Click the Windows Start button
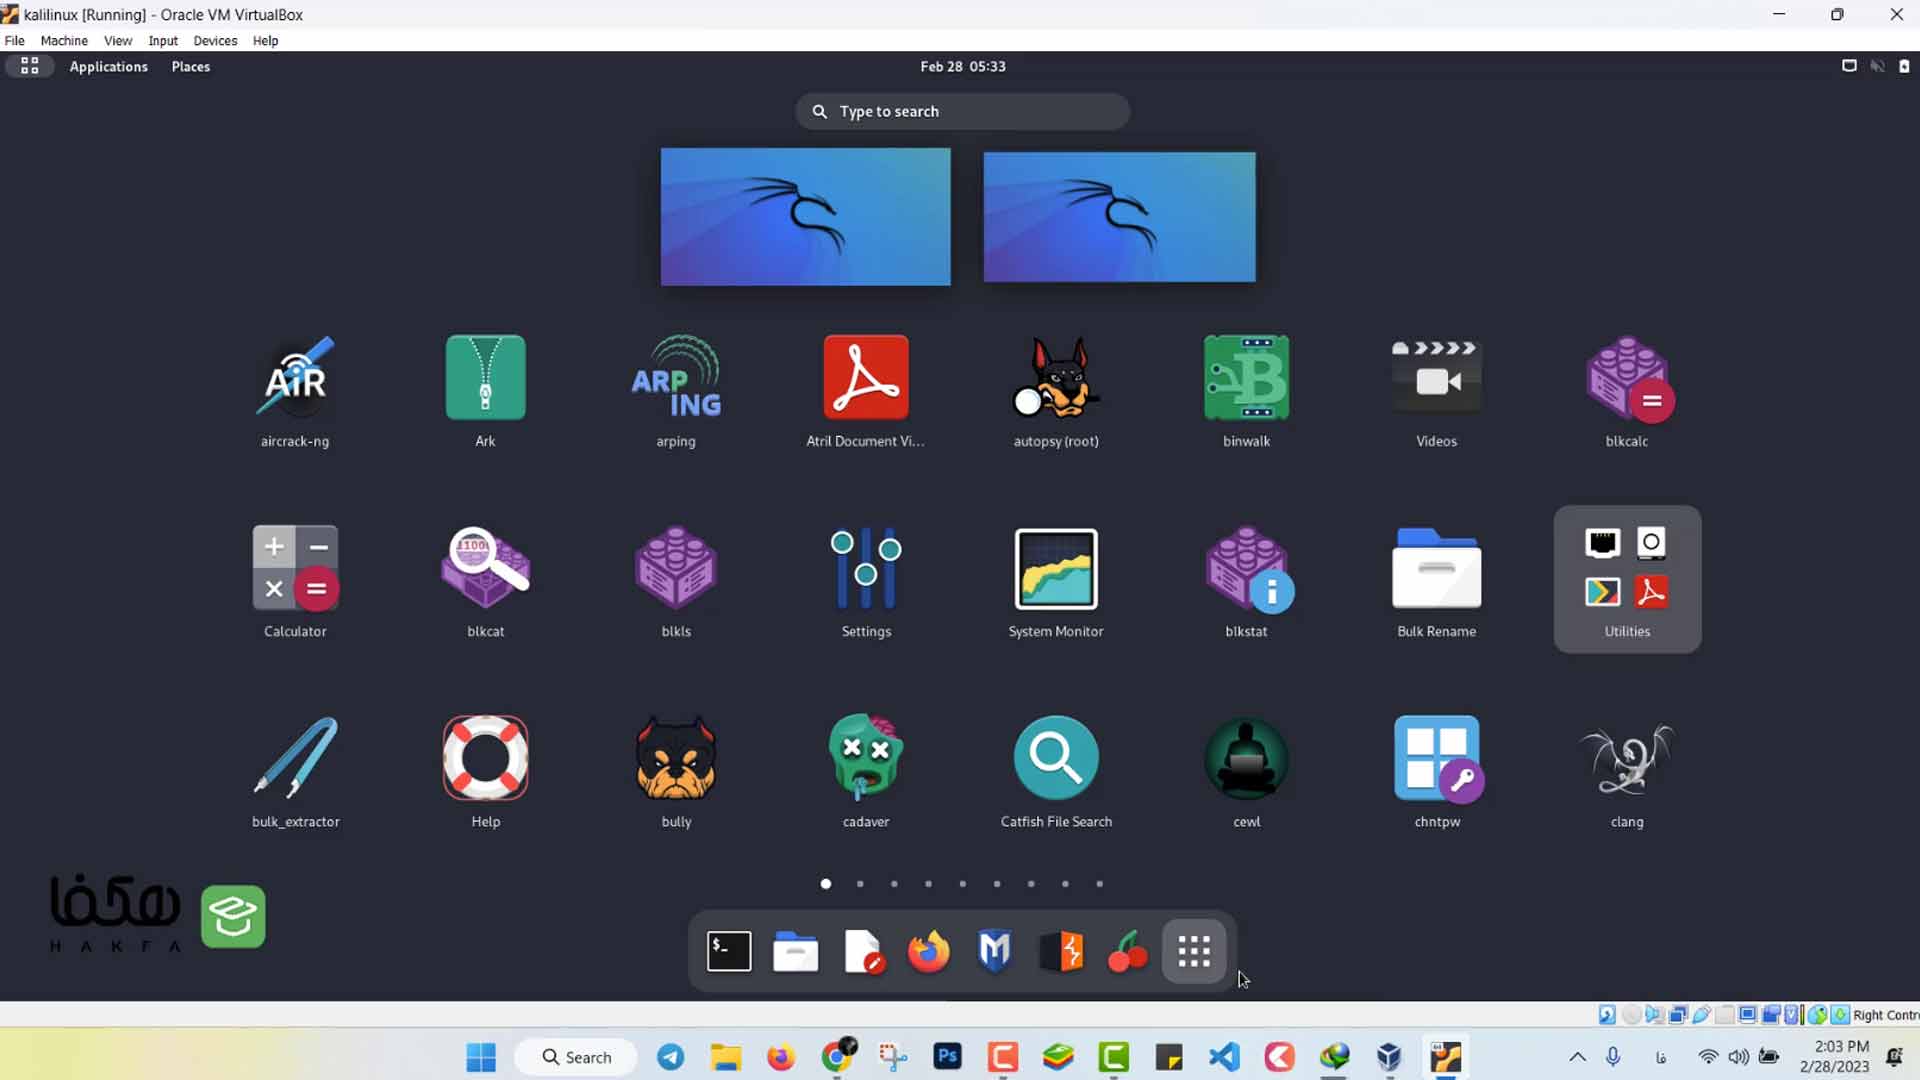 (x=481, y=1057)
